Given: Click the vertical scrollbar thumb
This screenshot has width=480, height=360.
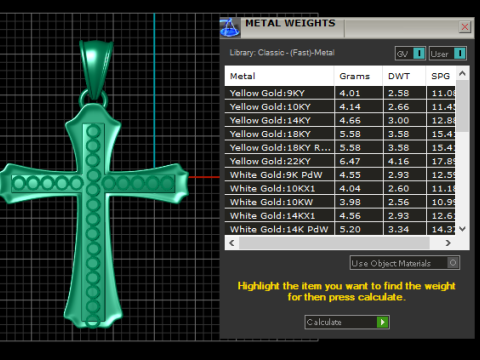Looking at the screenshot, I should pyautogui.click(x=462, y=106).
